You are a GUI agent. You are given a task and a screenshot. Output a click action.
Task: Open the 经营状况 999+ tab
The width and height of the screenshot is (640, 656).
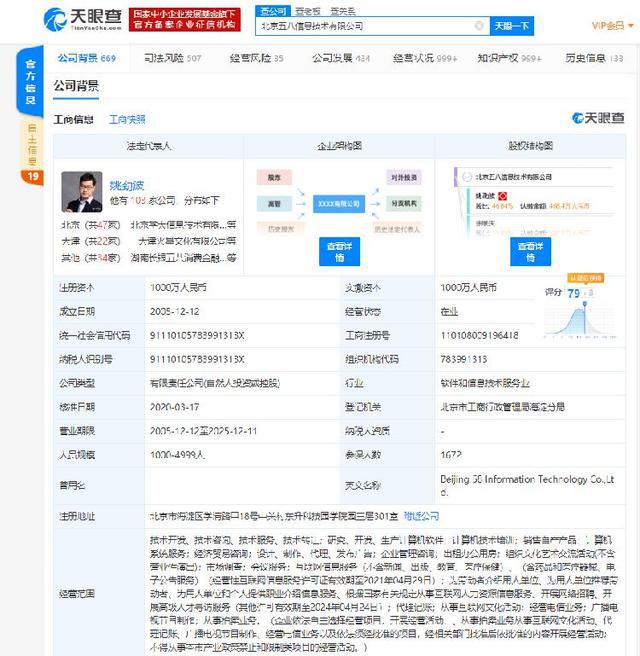point(424,58)
